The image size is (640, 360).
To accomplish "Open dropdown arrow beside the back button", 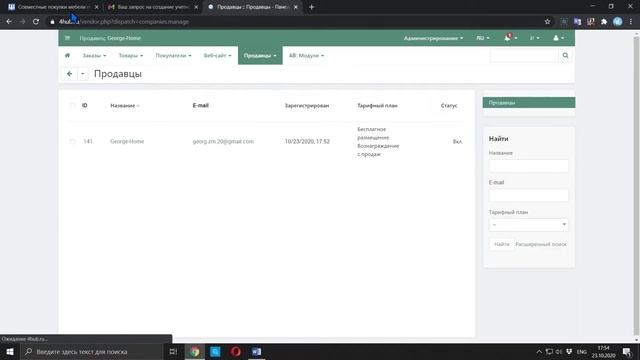I will [x=82, y=74].
